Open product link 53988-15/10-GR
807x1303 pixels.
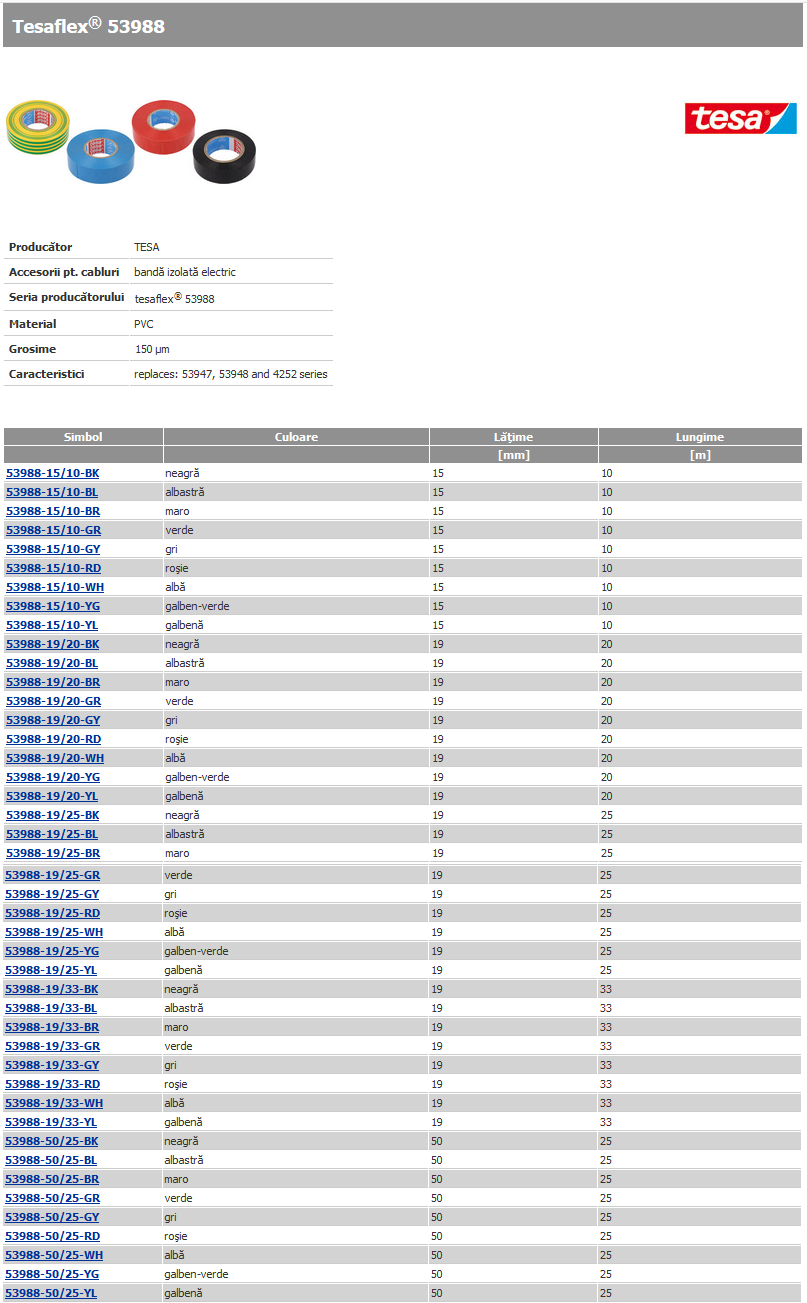(x=53, y=530)
